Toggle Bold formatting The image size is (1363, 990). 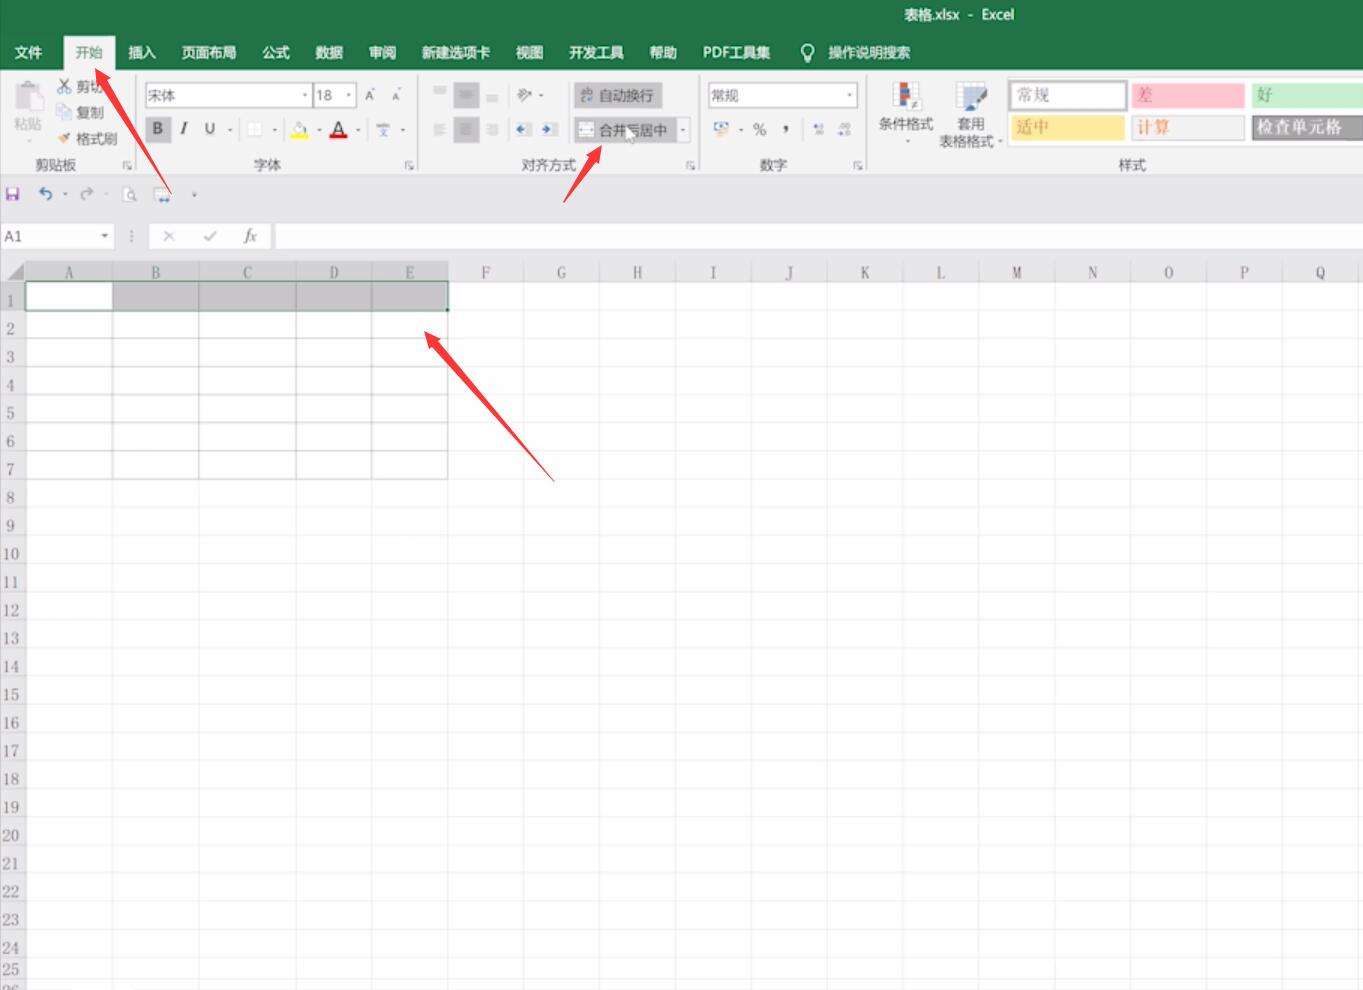pyautogui.click(x=157, y=128)
